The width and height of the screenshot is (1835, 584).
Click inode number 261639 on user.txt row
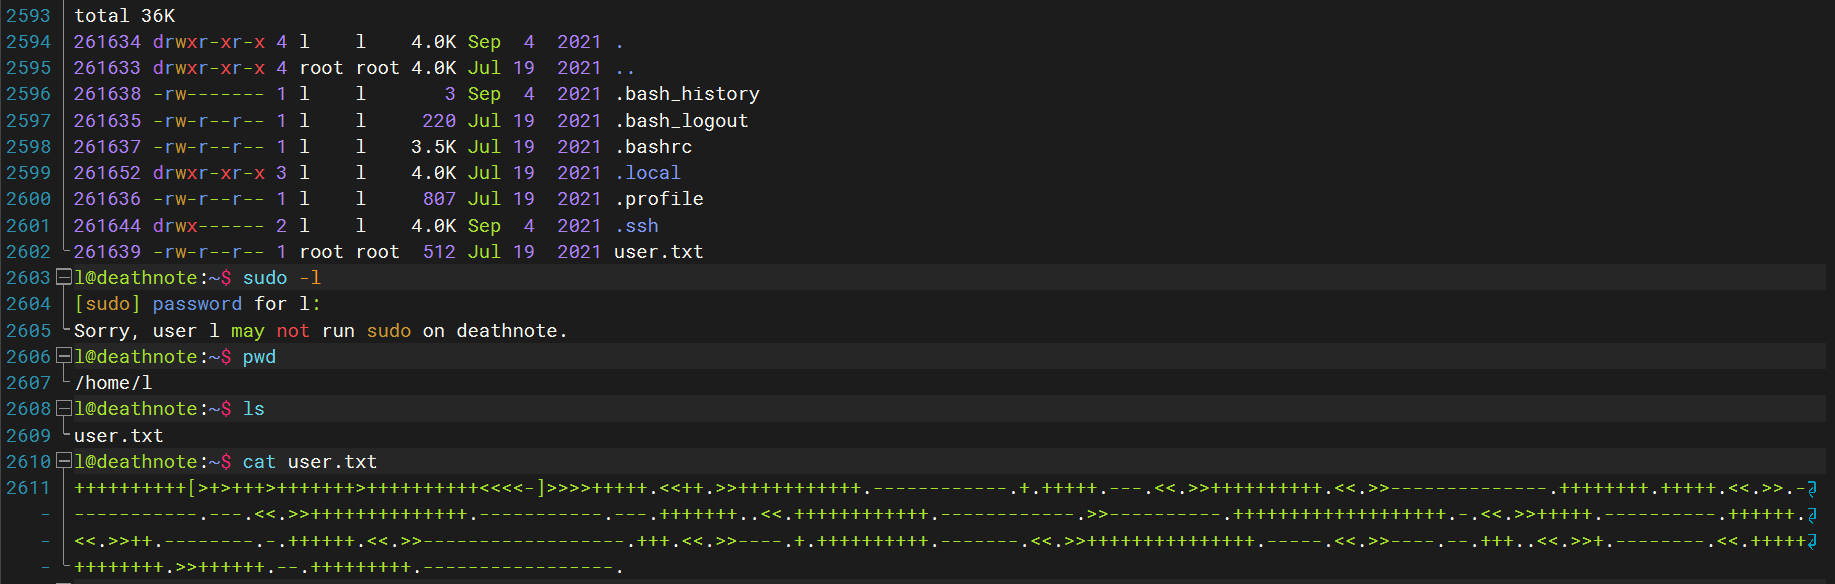coord(107,252)
